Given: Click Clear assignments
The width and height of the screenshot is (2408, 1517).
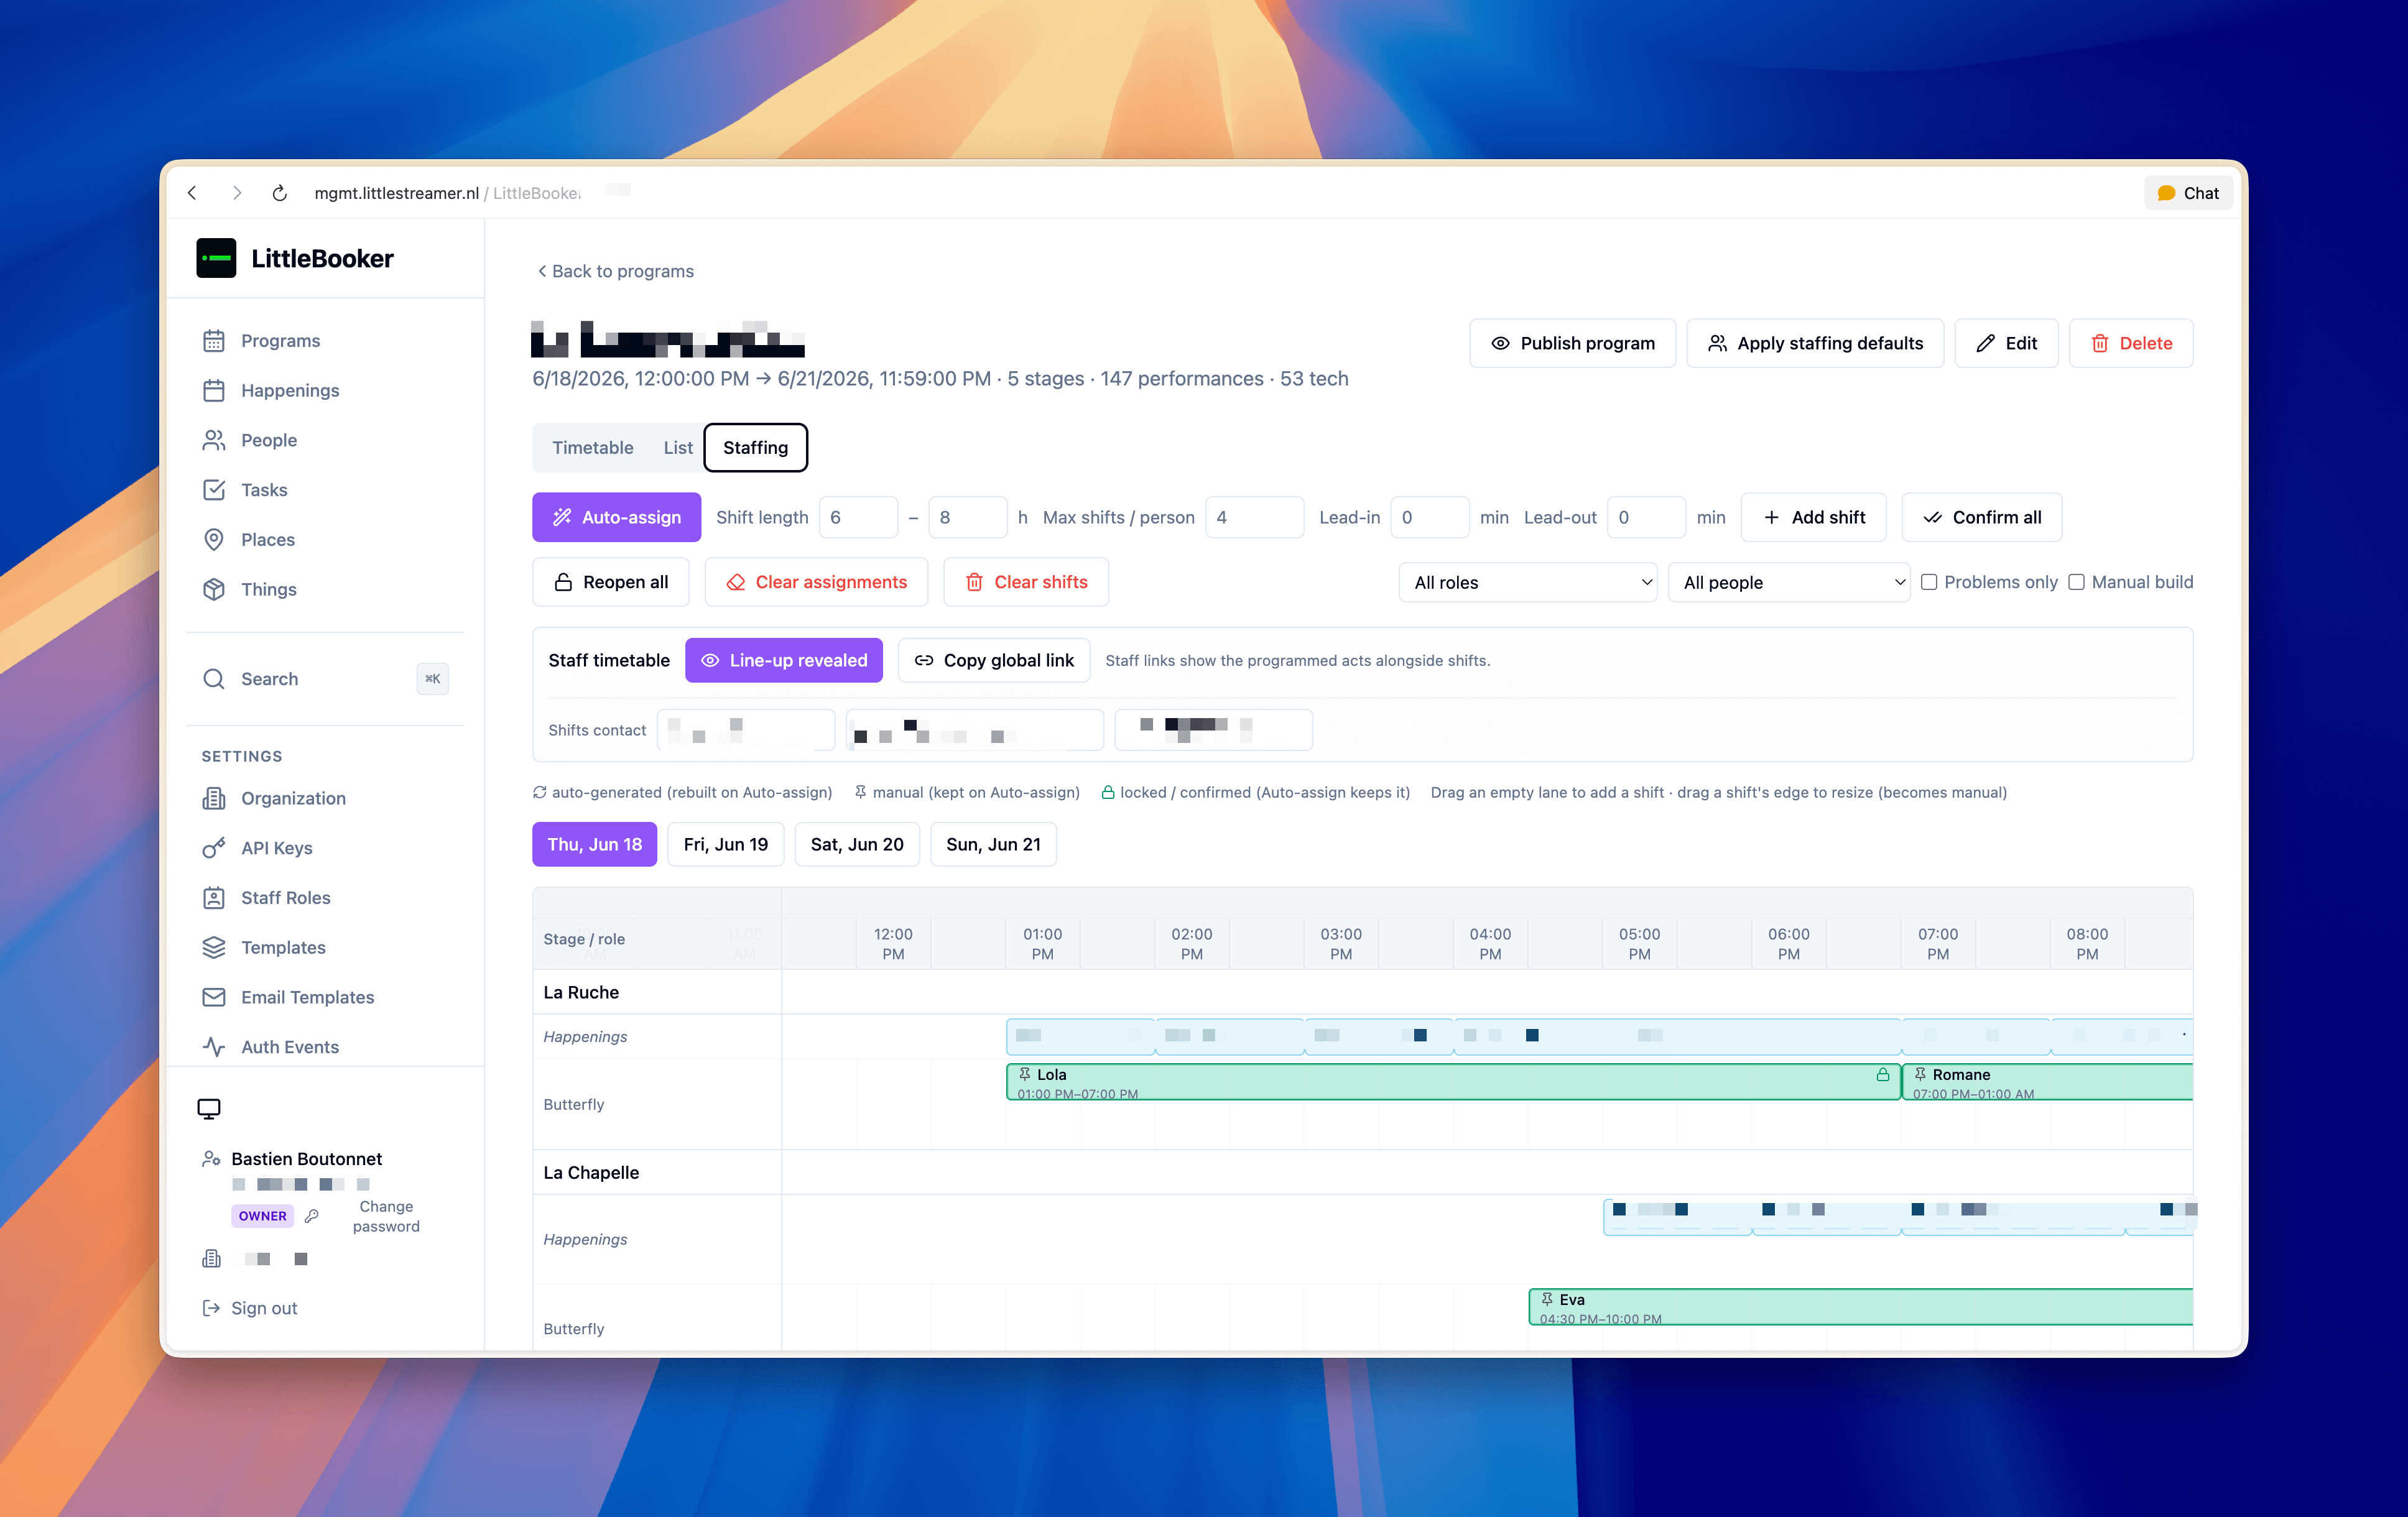Looking at the screenshot, I should [x=817, y=582].
